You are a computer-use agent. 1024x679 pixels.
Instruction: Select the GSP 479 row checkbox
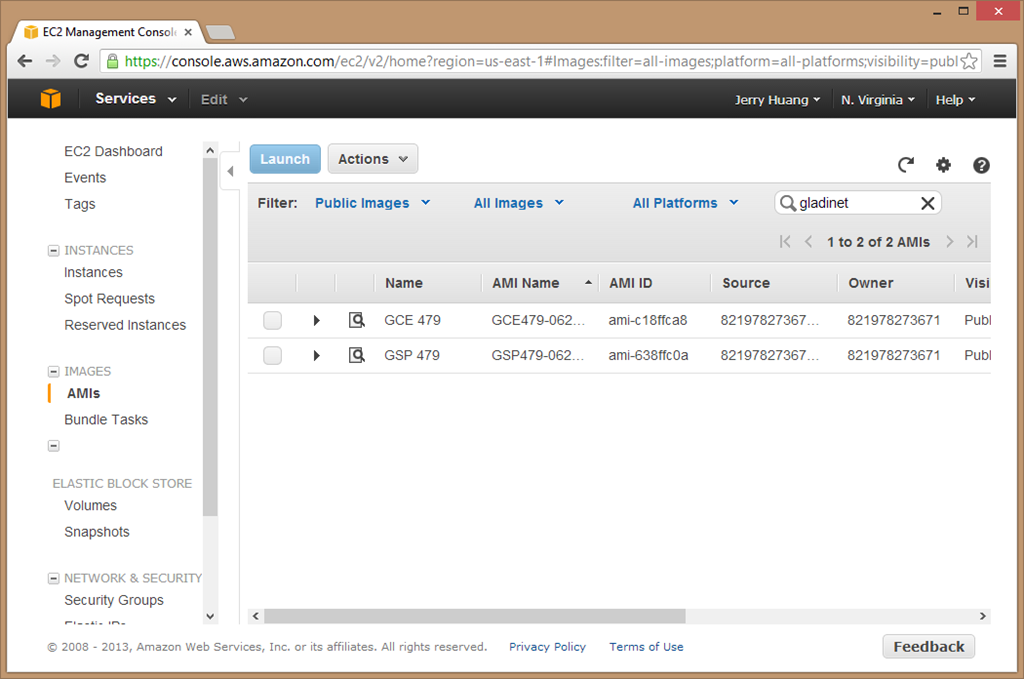(x=272, y=355)
